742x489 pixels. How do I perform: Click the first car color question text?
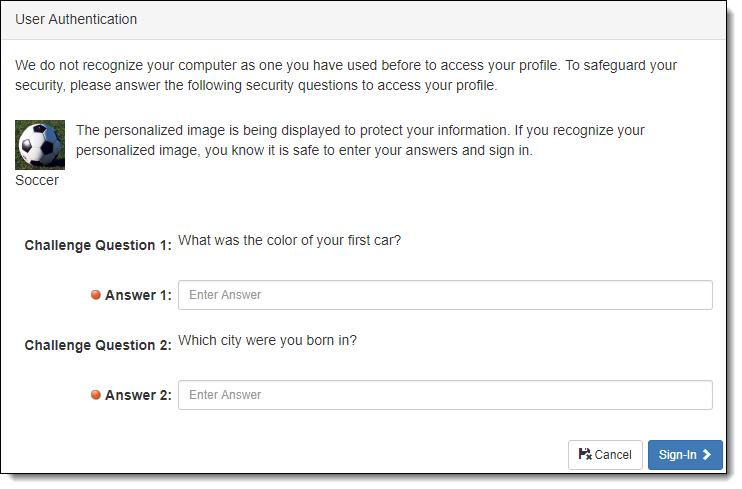click(x=290, y=240)
